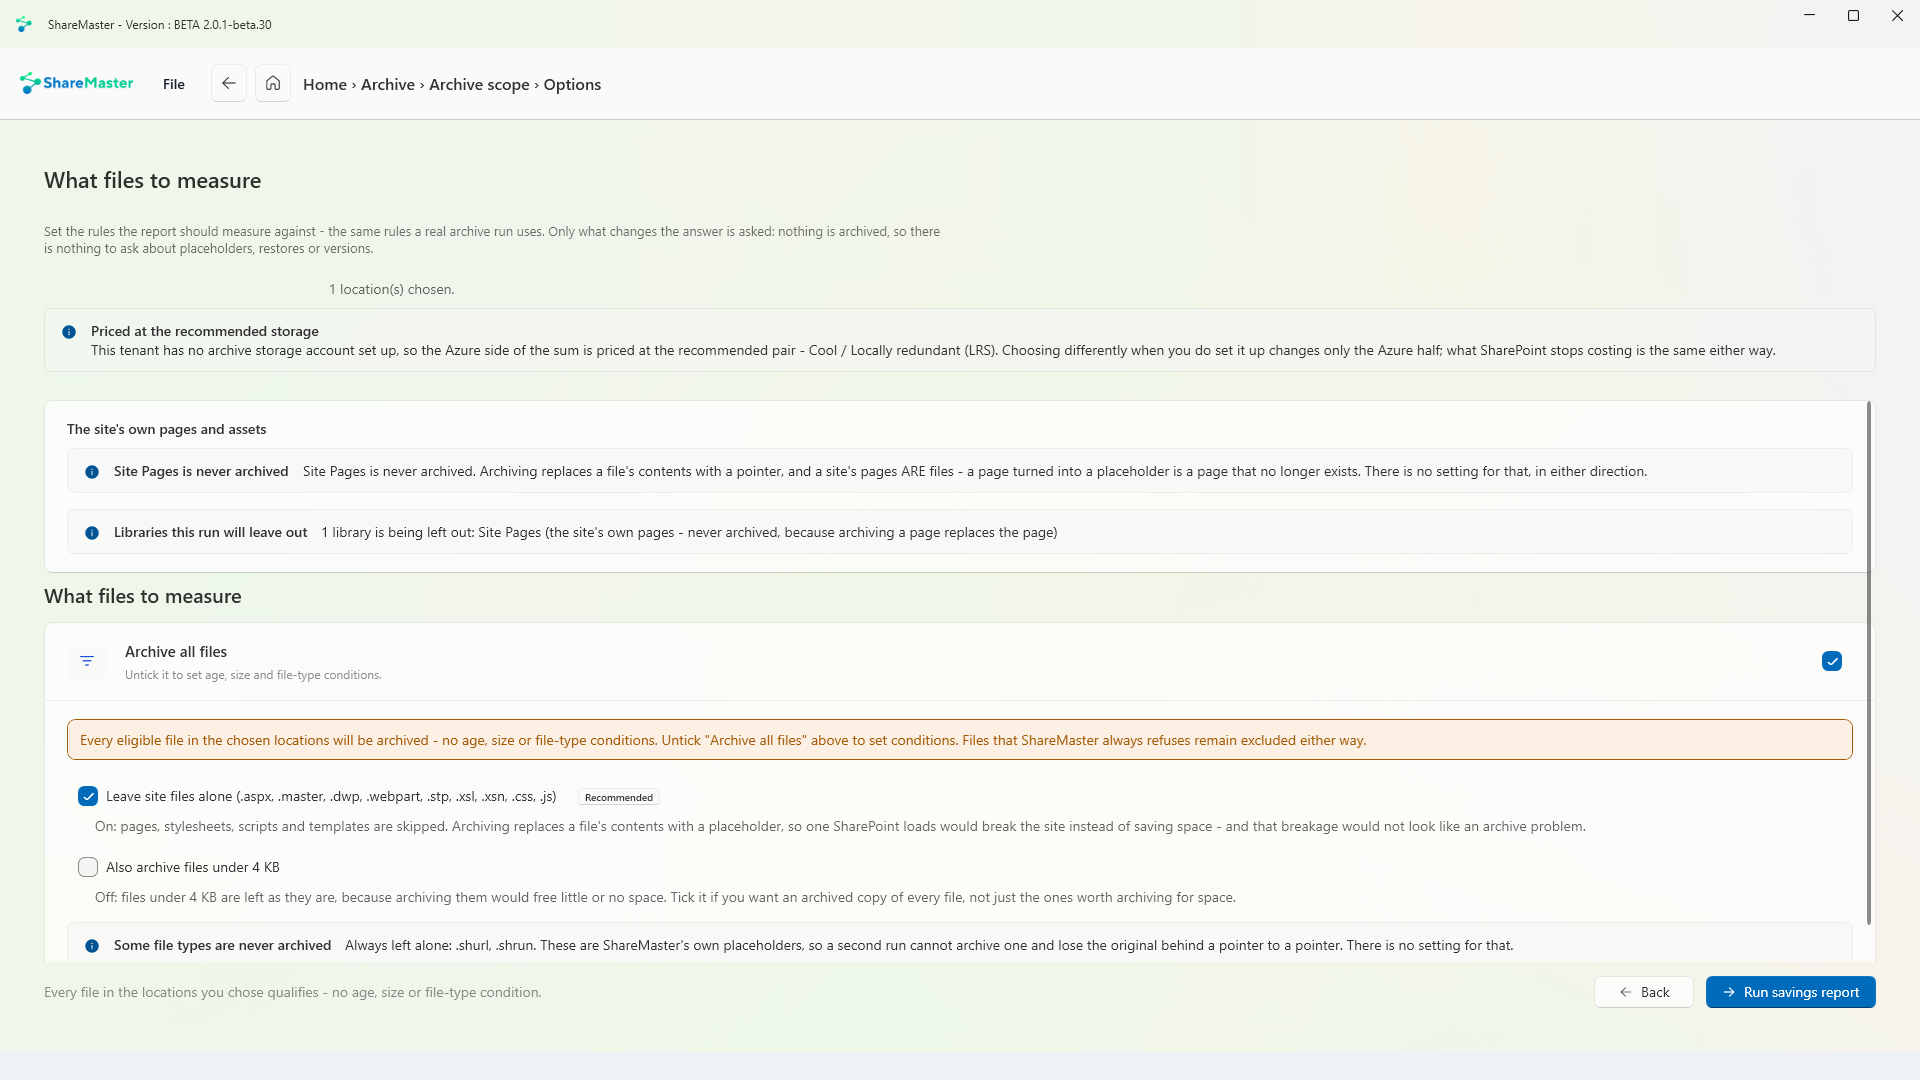This screenshot has height=1080, width=1920.
Task: Click 'The site's own pages and assets' heading
Action: (x=167, y=429)
